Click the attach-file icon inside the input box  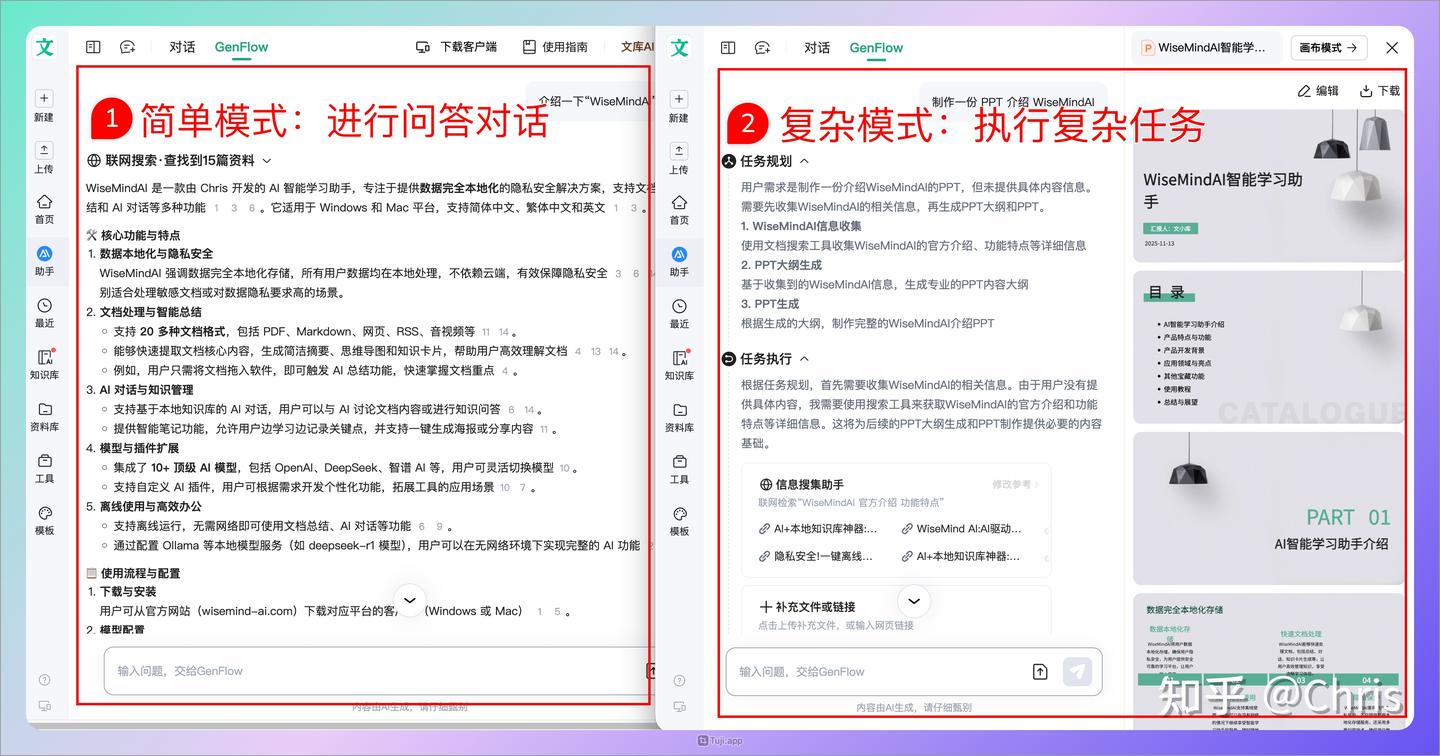coord(1040,672)
